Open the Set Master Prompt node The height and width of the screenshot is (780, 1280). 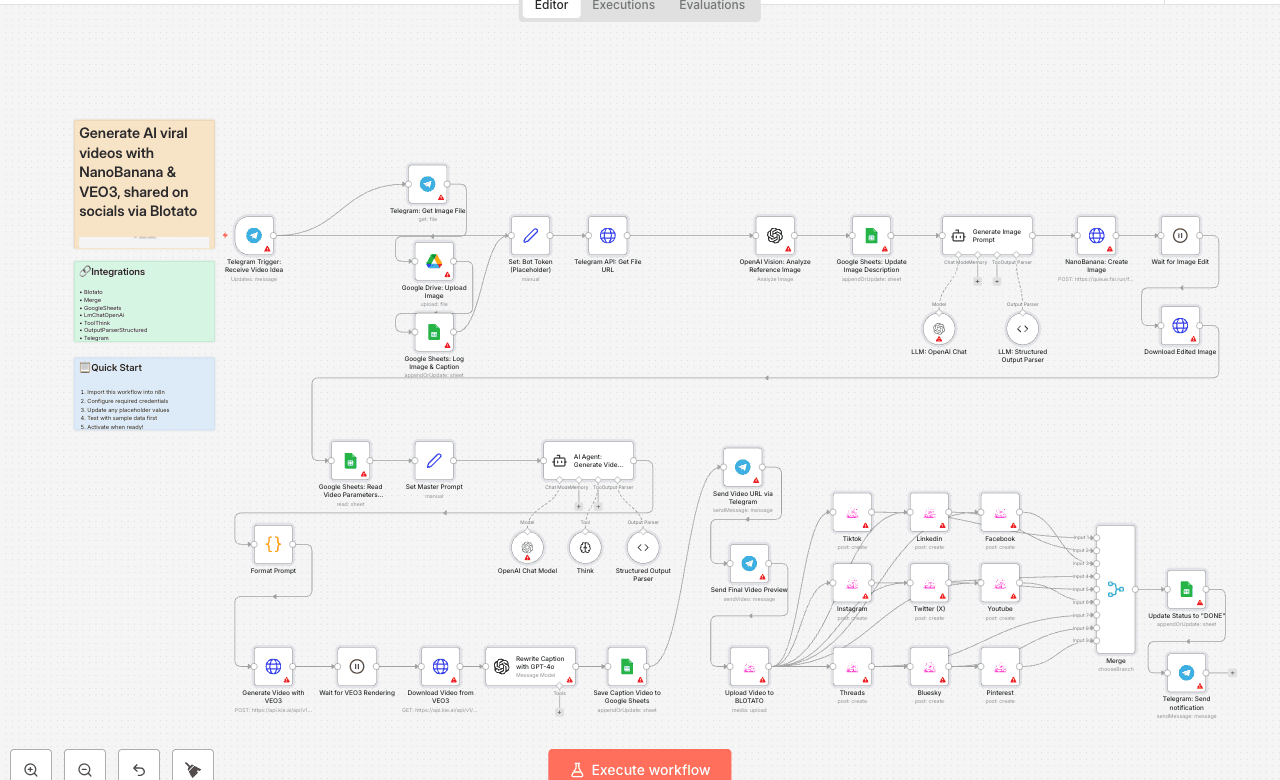pos(434,461)
